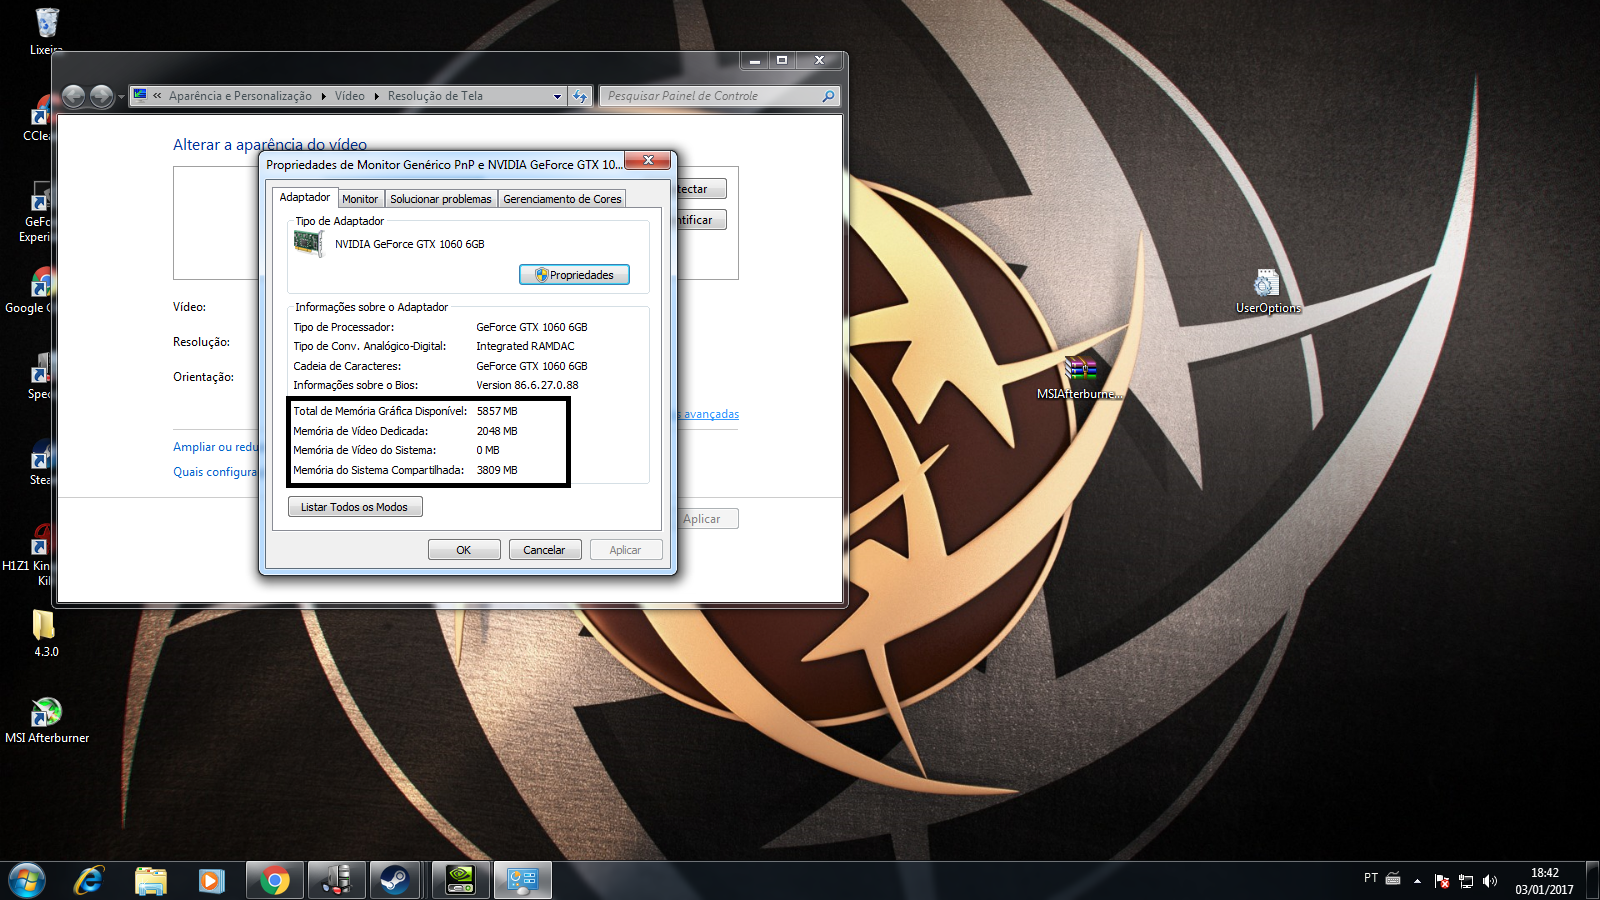Click the Aparência e Personalização breadcrumb
This screenshot has height=900, width=1600.
[x=240, y=96]
